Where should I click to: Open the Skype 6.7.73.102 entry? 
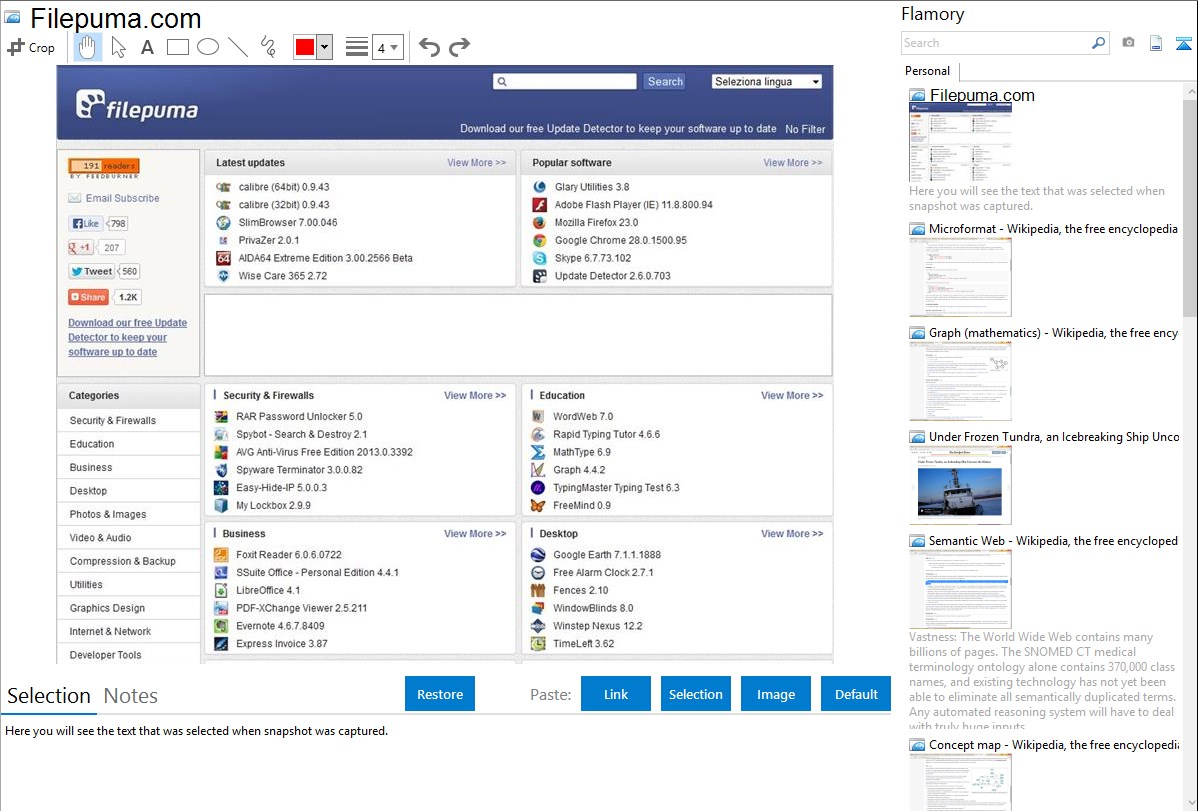[x=593, y=258]
